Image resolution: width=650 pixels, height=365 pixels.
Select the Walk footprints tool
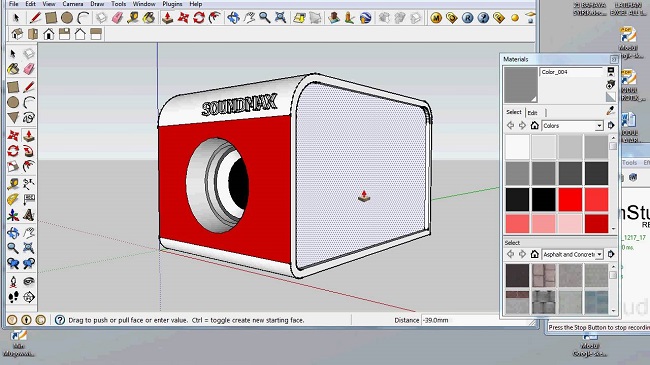pyautogui.click(x=13, y=297)
